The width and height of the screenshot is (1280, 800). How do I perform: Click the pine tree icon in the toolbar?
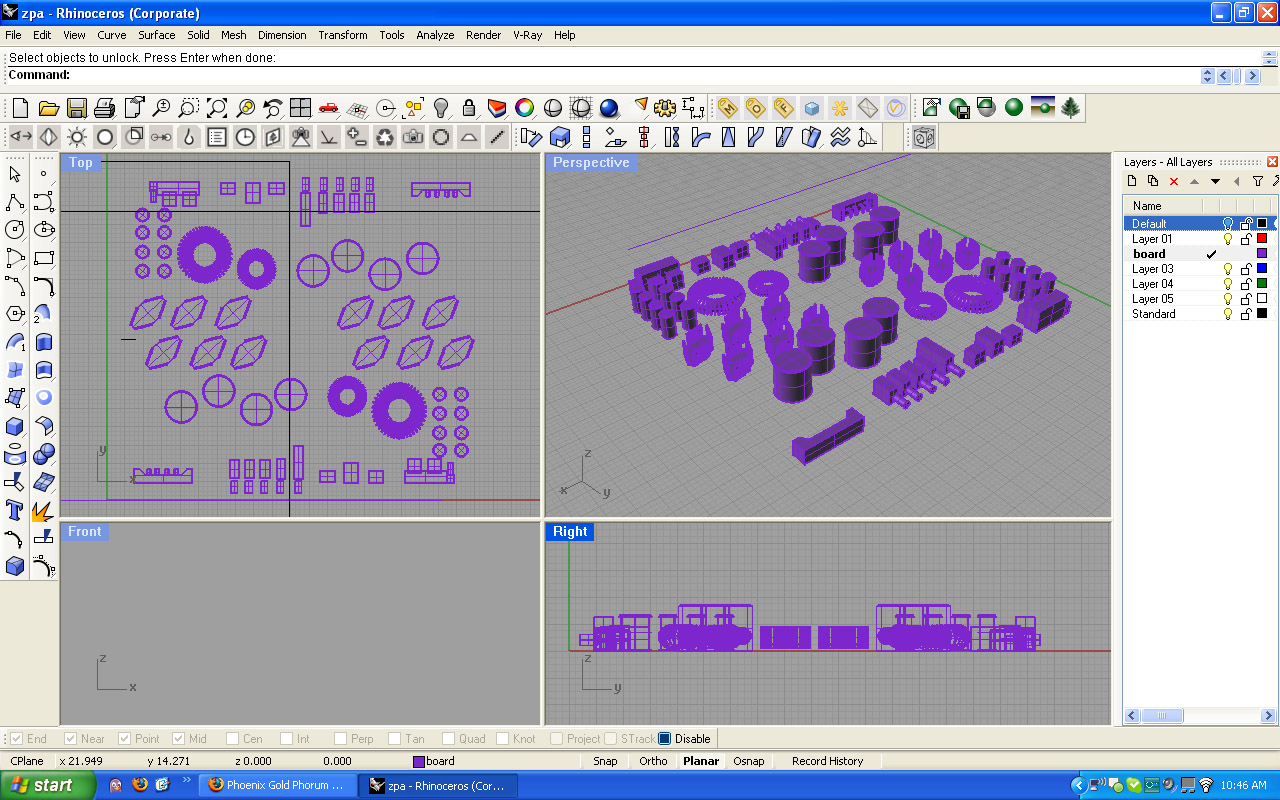pos(1071,108)
